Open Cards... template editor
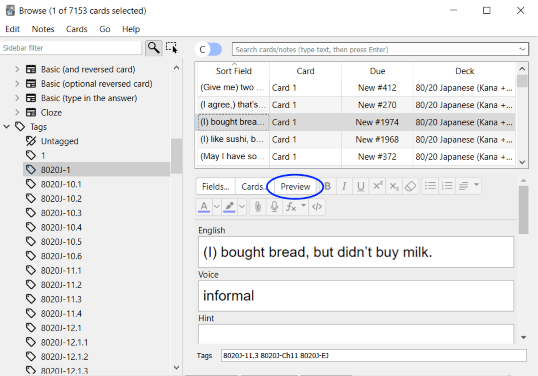The width and height of the screenshot is (538, 376). [253, 187]
